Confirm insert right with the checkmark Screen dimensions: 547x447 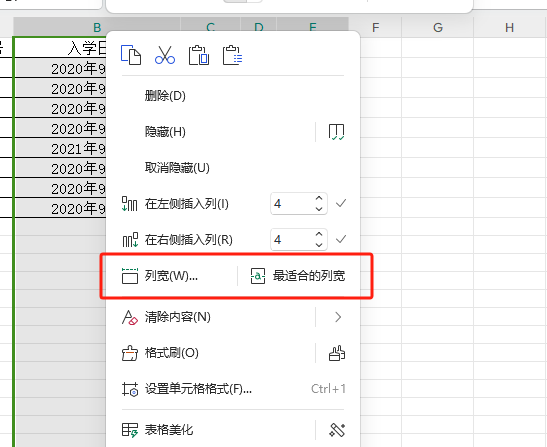coord(341,239)
